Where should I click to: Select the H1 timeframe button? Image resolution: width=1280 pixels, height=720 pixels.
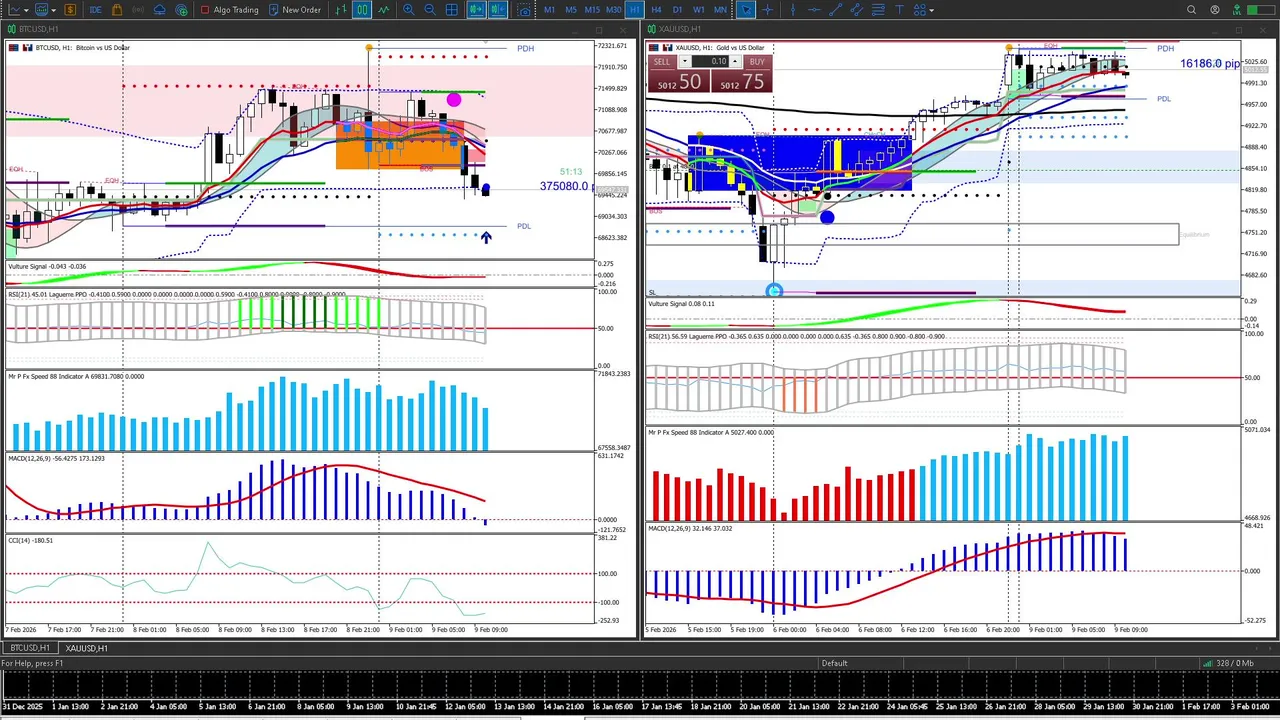635,10
